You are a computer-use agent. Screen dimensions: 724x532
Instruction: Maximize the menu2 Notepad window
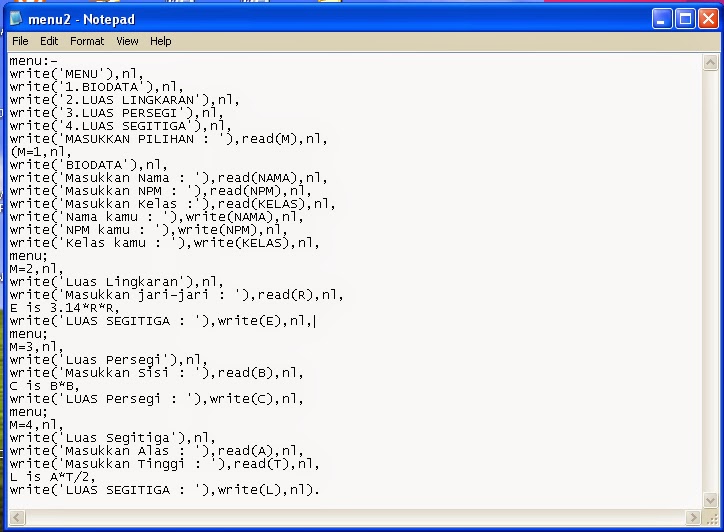coord(685,19)
